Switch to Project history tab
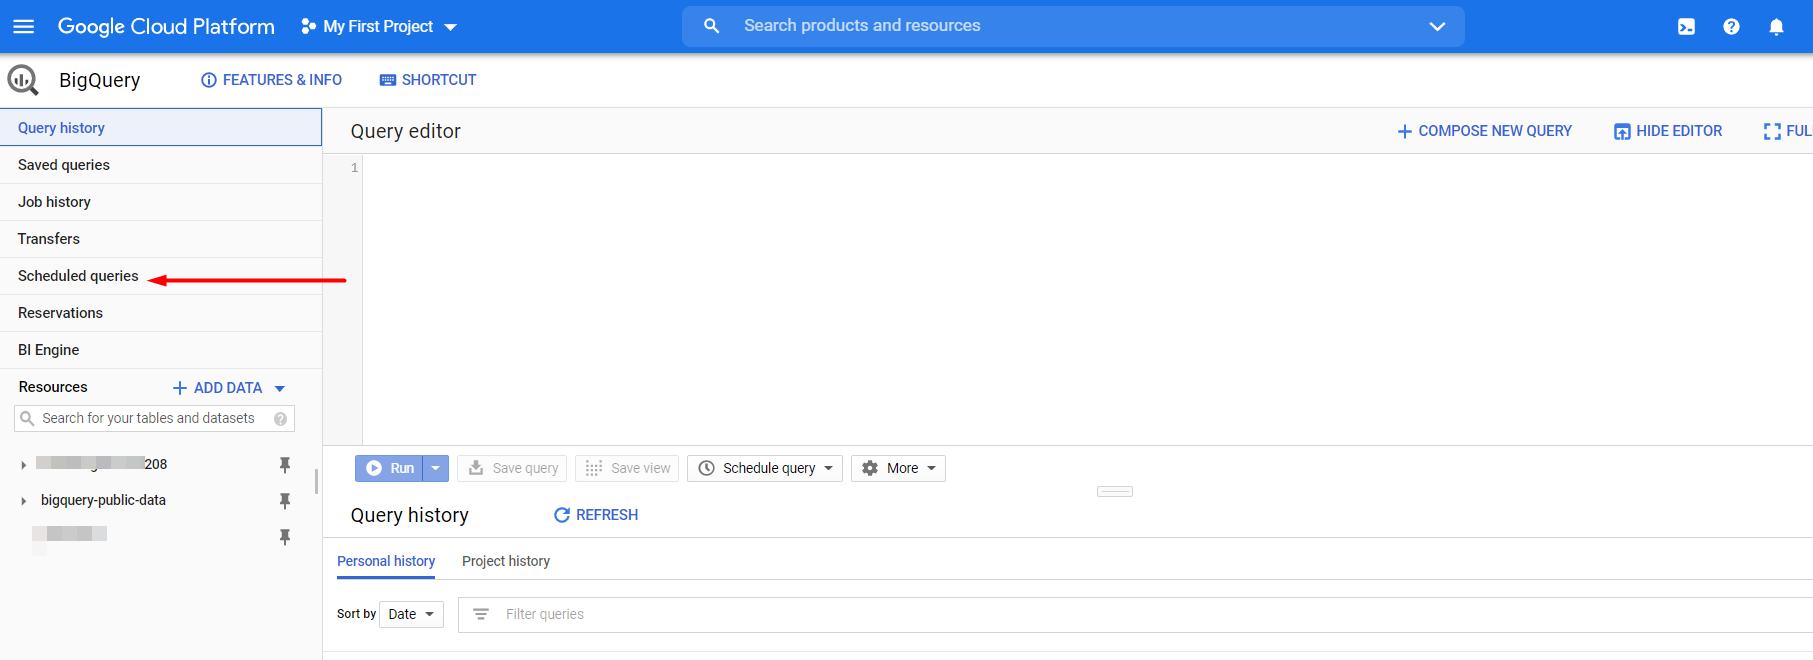This screenshot has width=1813, height=660. pos(506,561)
